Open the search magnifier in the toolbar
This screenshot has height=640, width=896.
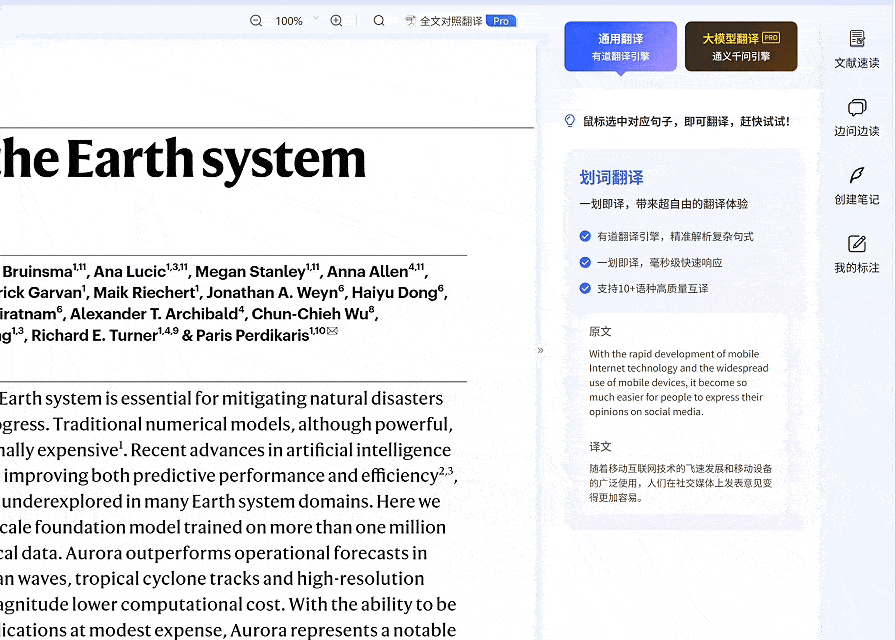379,21
